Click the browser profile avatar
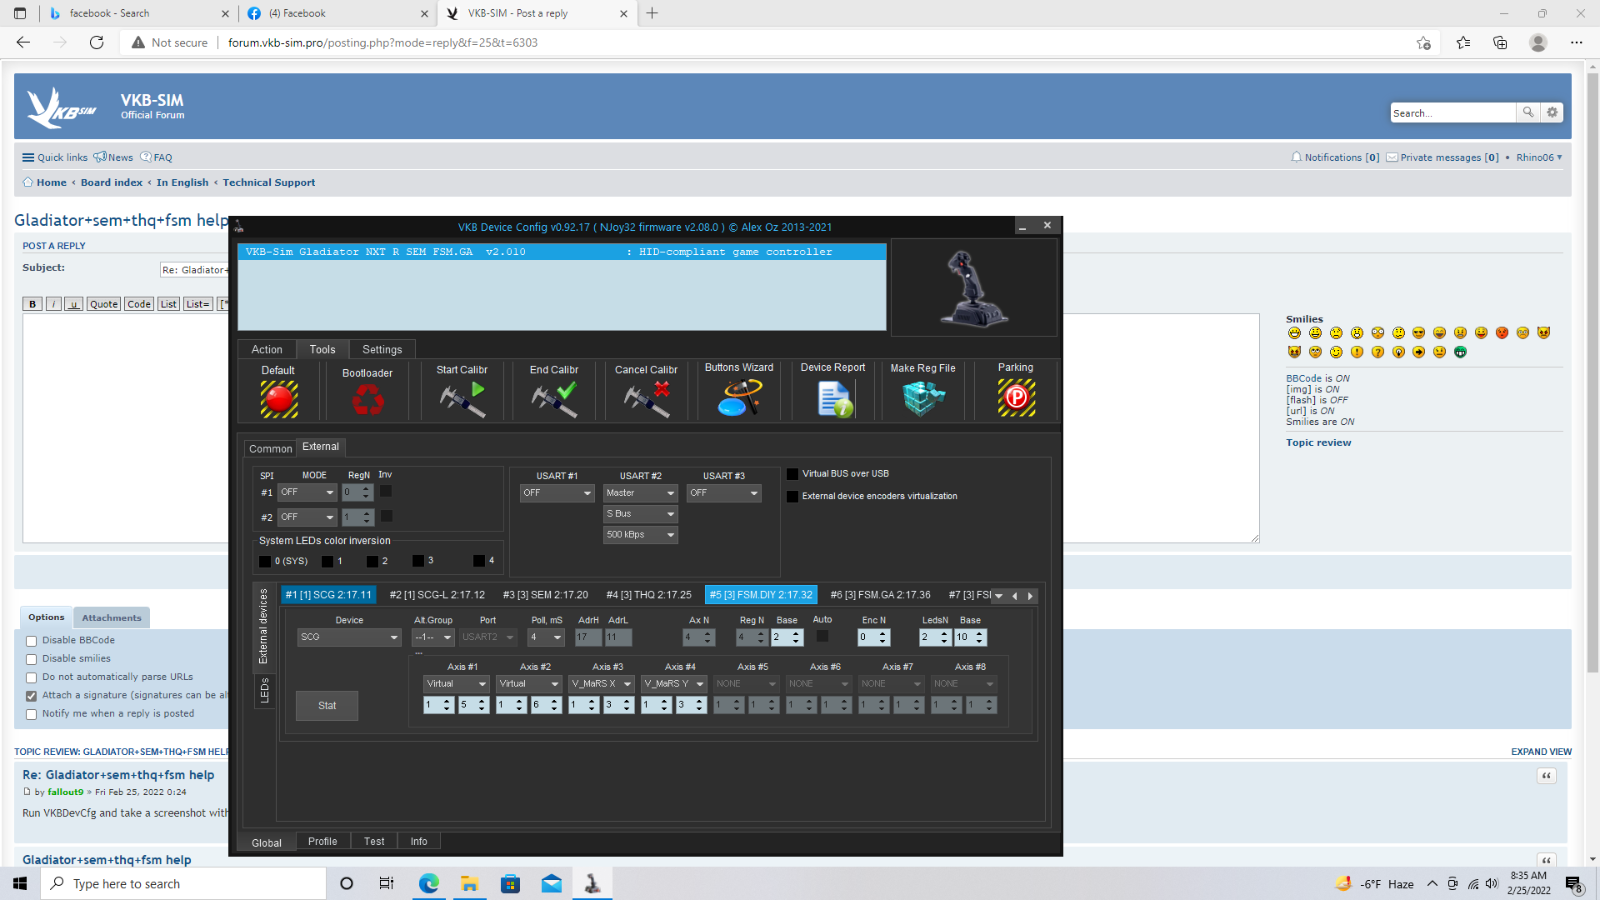Viewport: 1600px width, 900px height. [x=1538, y=42]
